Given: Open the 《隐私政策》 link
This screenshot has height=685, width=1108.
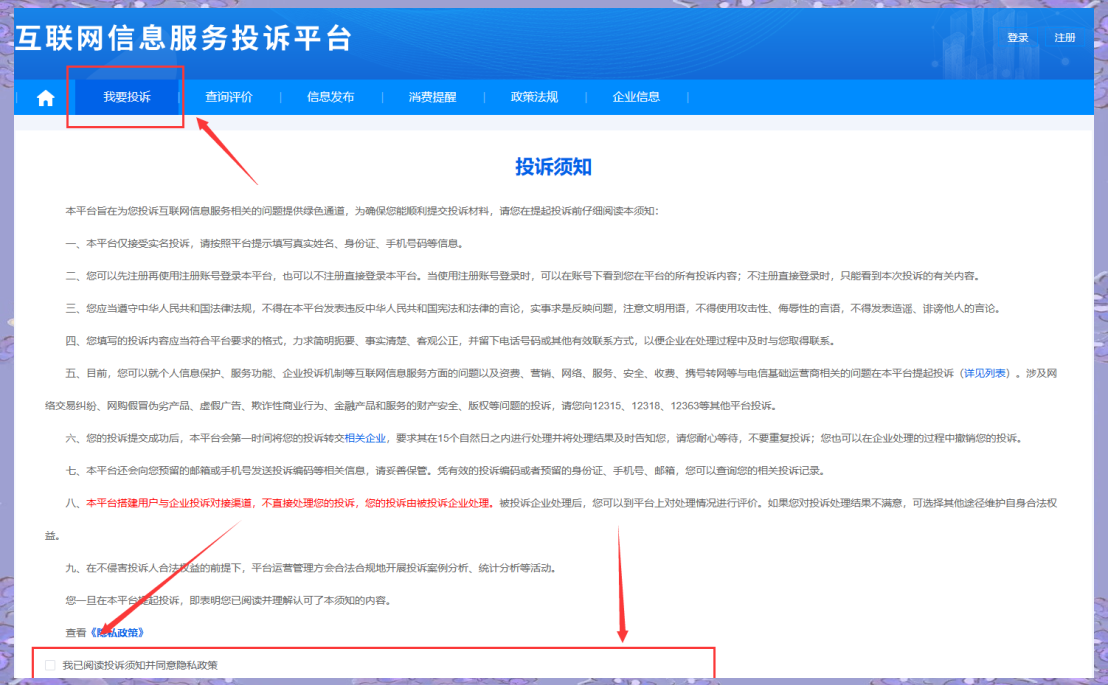Looking at the screenshot, I should point(117,632).
